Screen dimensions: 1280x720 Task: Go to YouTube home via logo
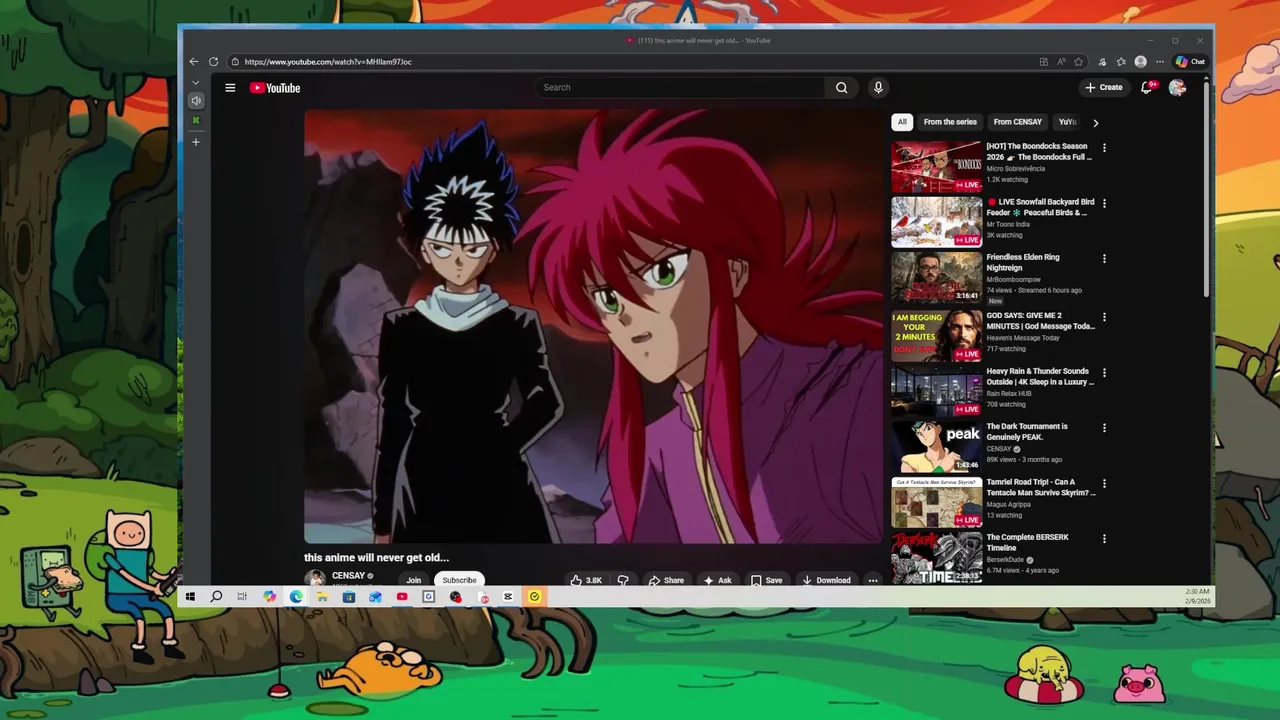[275, 88]
